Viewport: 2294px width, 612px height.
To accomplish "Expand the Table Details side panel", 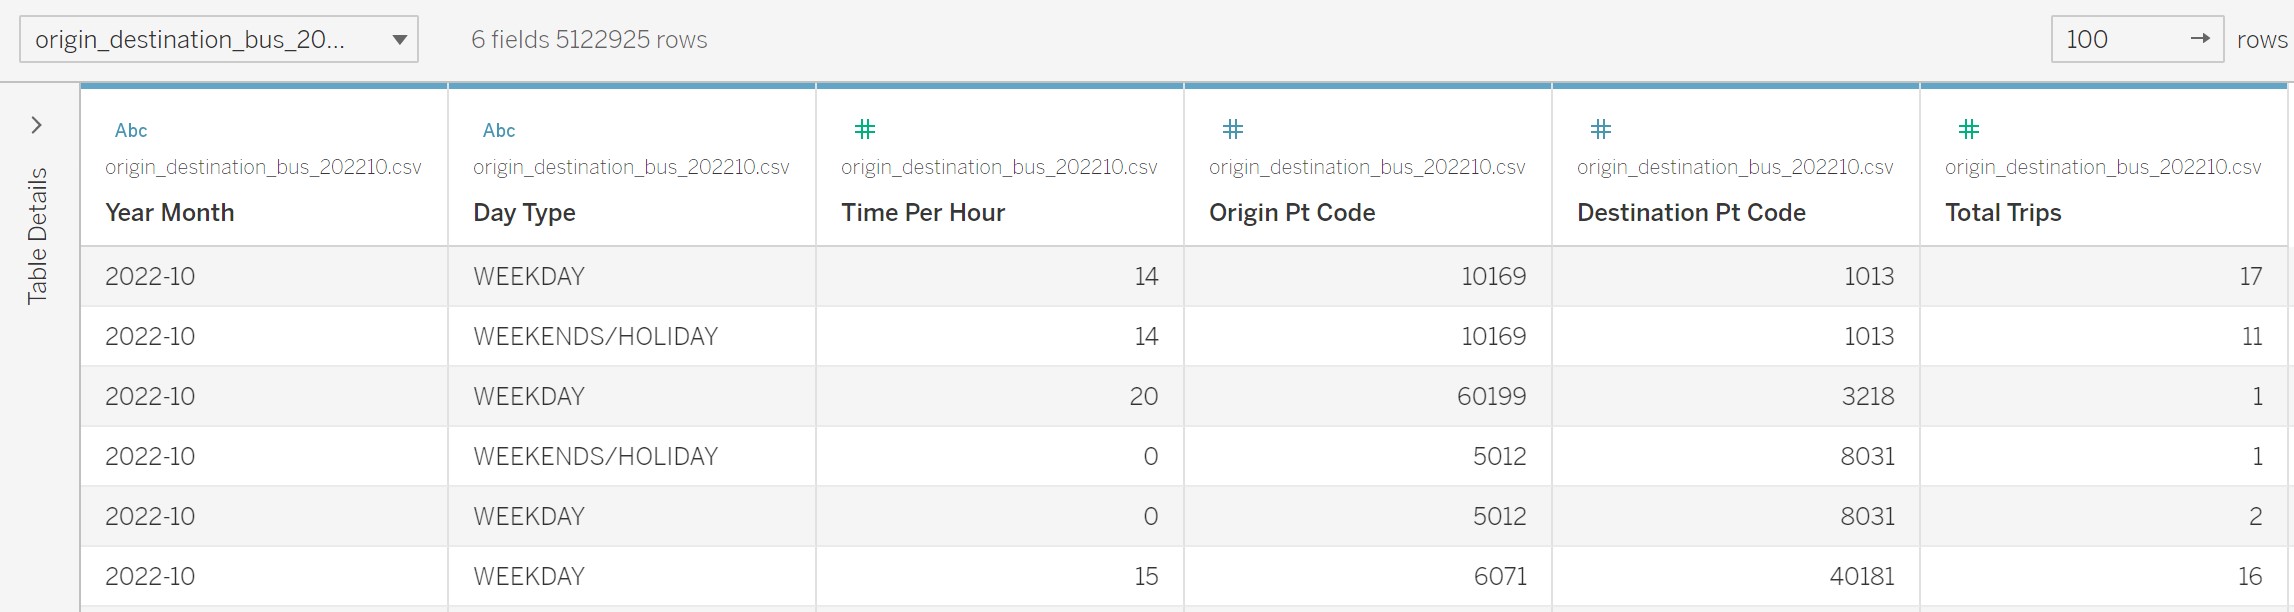I will (x=37, y=125).
